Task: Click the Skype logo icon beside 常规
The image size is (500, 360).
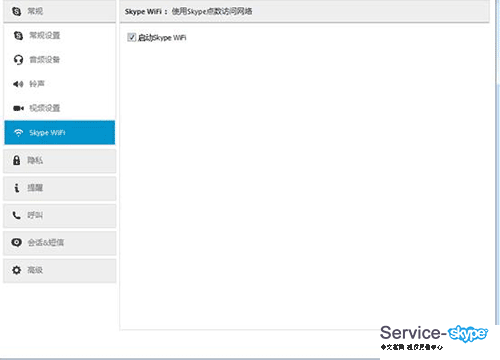Action: pos(16,11)
